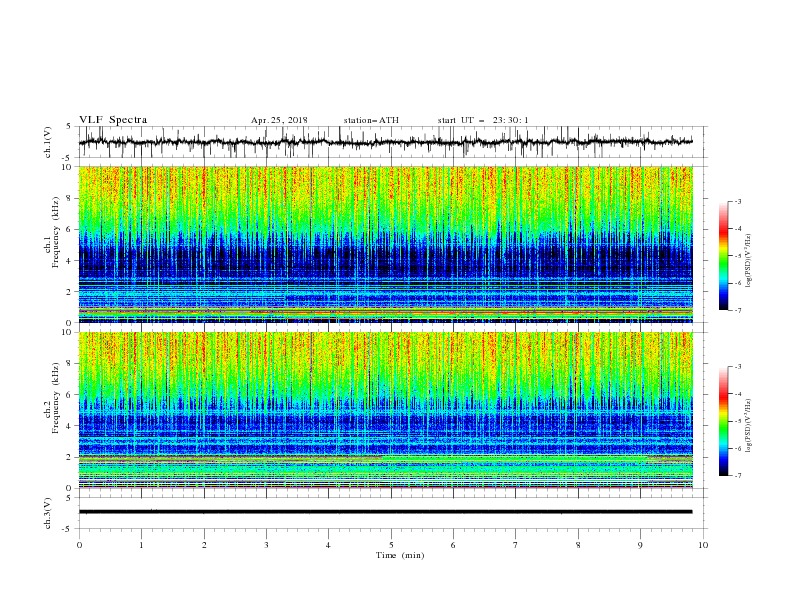The height and width of the screenshot is (612, 792).
Task: Click the "-7" tick on upper color bar
Action: coord(737,310)
